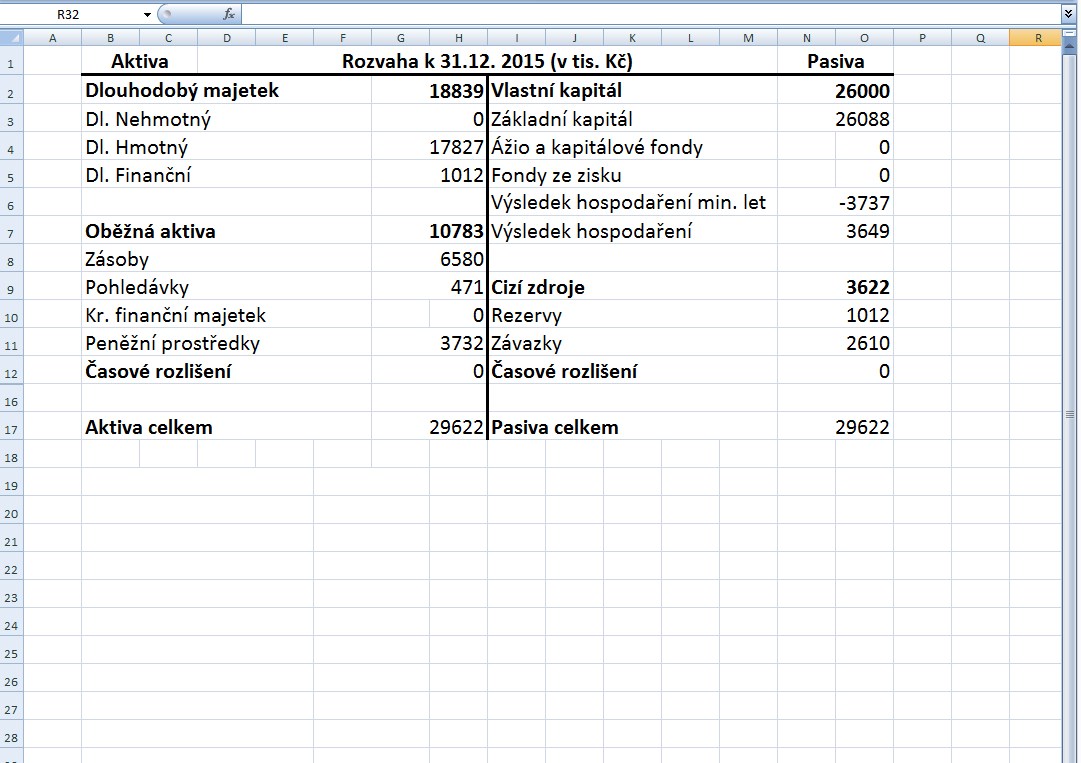Image resolution: width=1081 pixels, height=763 pixels.
Task: Select column P header
Action: [922, 39]
